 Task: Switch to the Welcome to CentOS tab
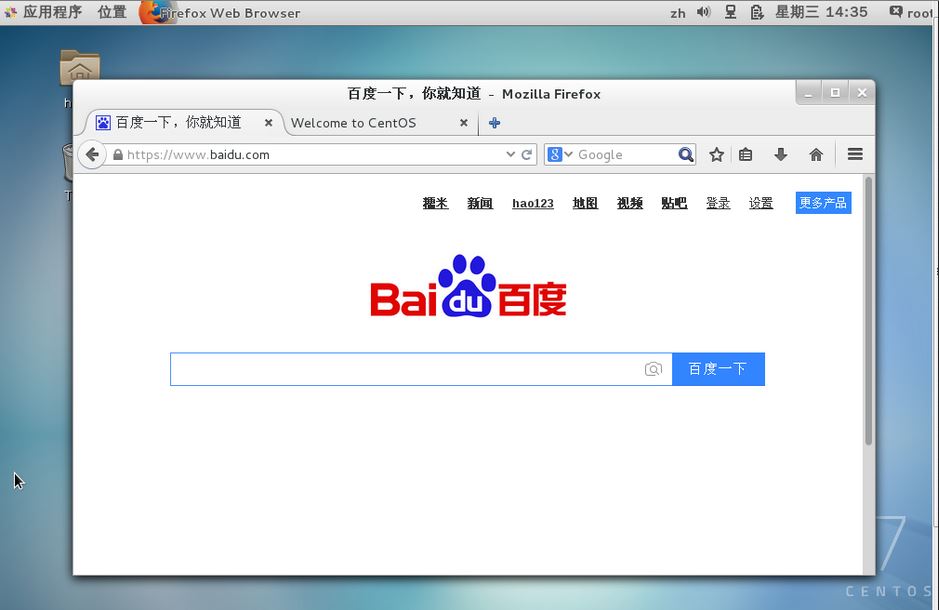coord(380,123)
